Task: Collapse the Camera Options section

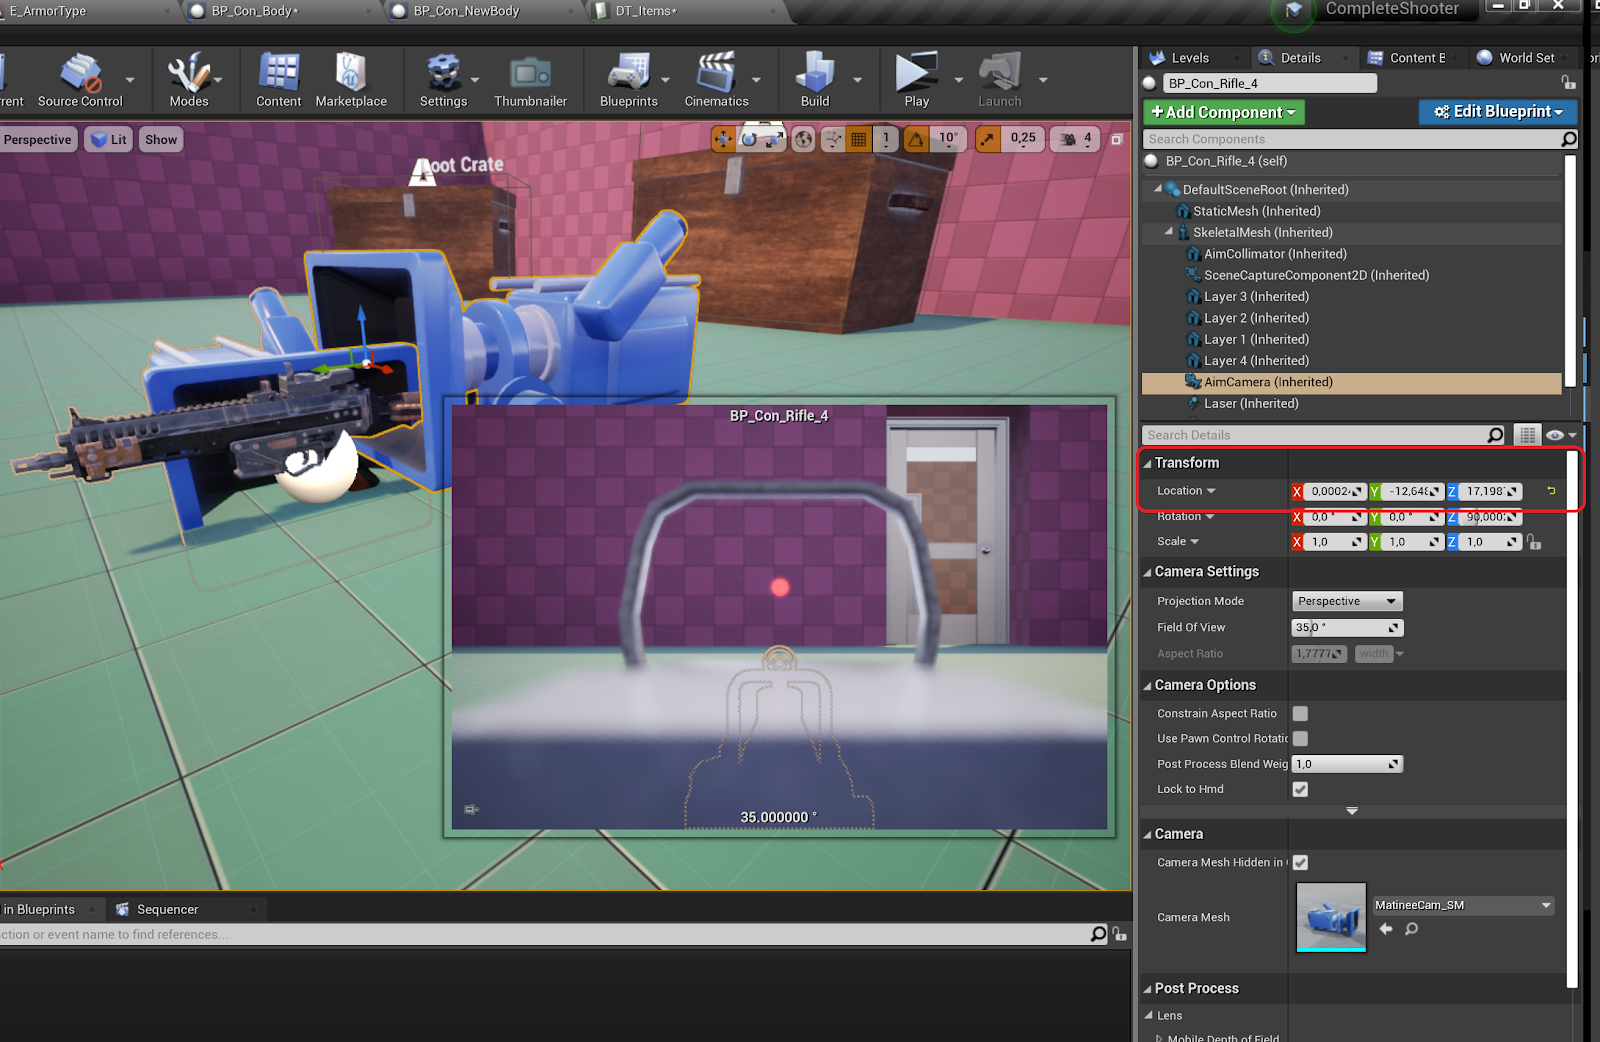Action: pos(1147,685)
